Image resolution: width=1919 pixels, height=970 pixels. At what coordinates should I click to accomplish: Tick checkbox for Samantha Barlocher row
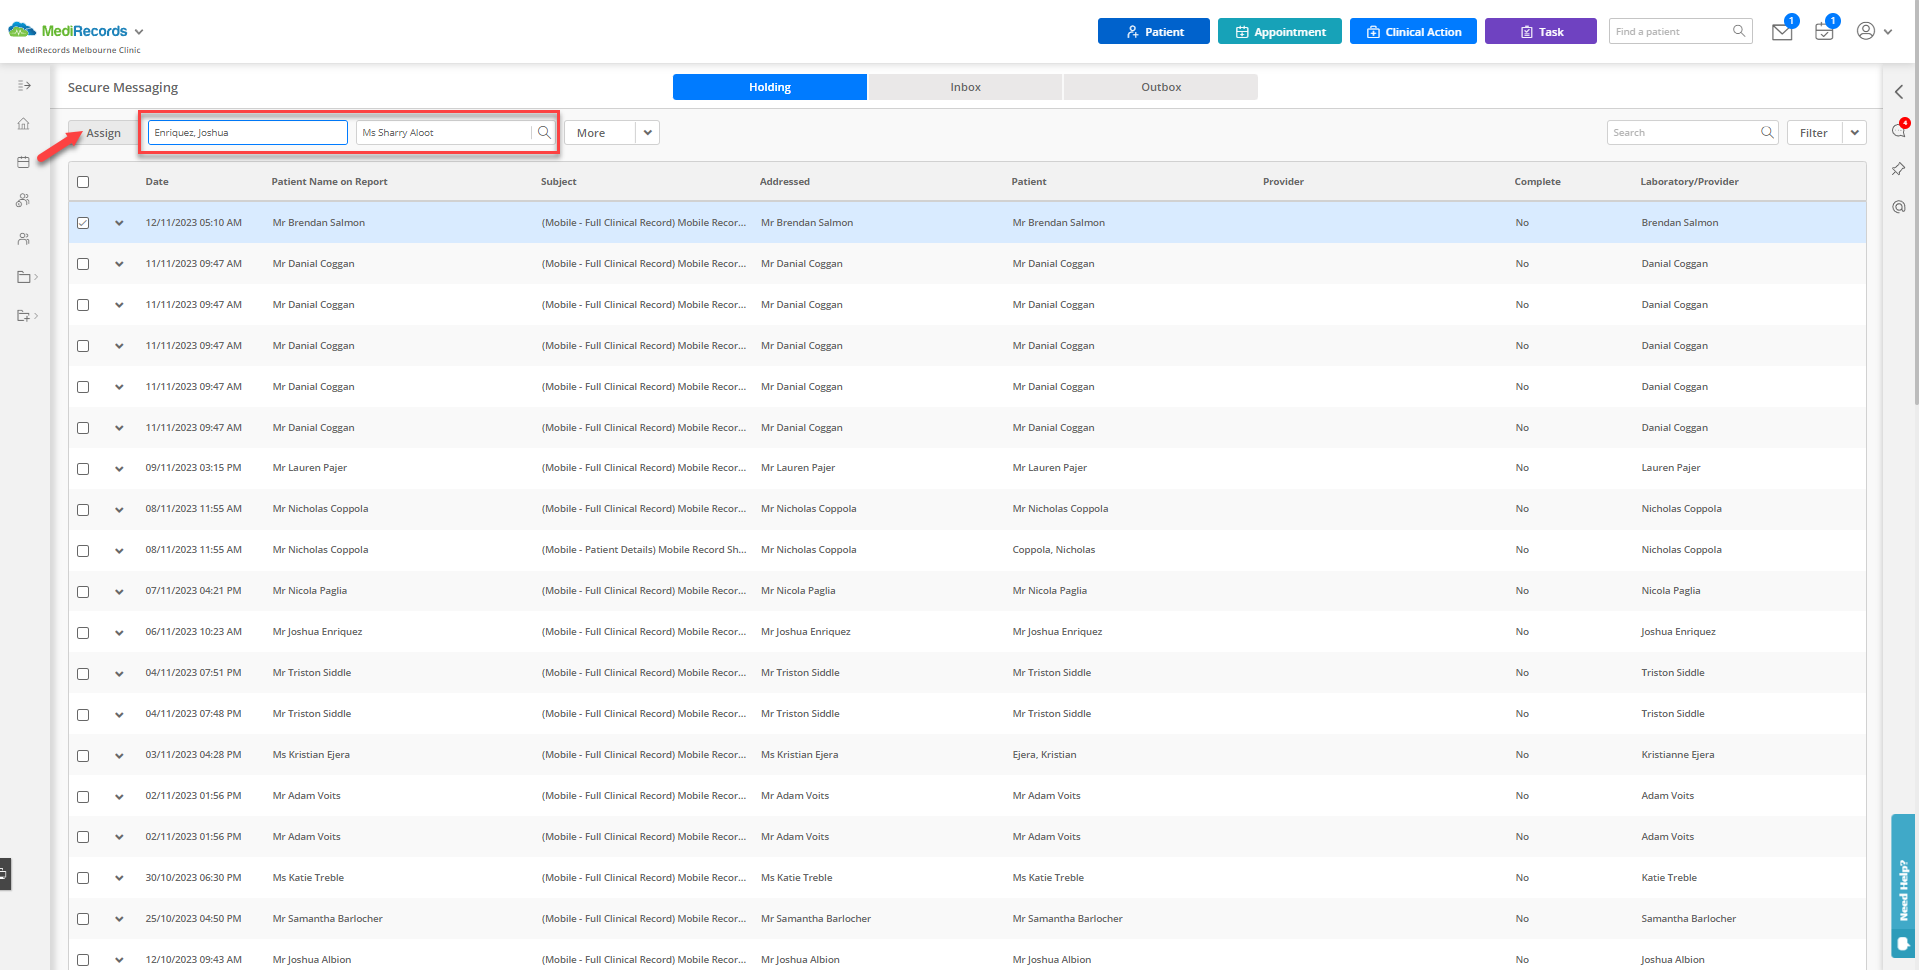[x=83, y=919]
